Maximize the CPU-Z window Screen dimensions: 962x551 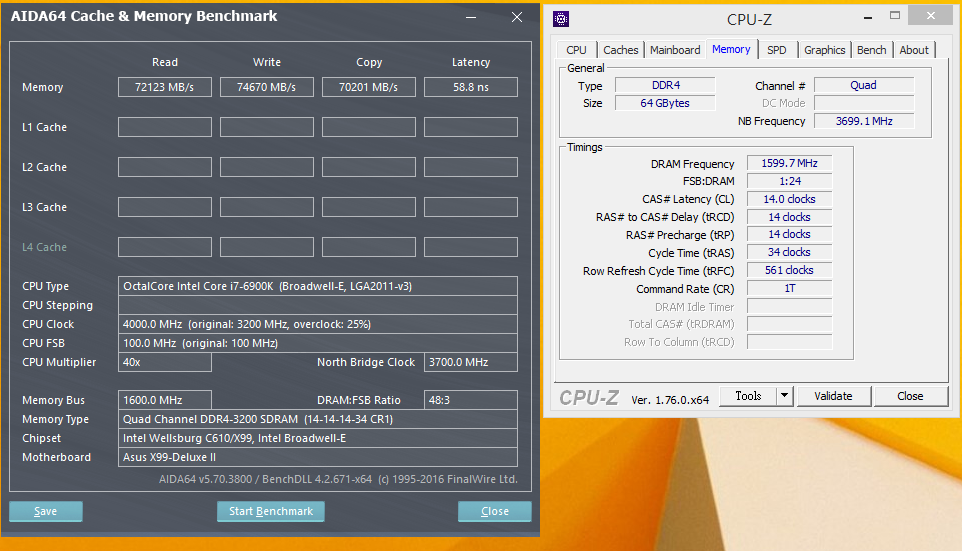[895, 16]
